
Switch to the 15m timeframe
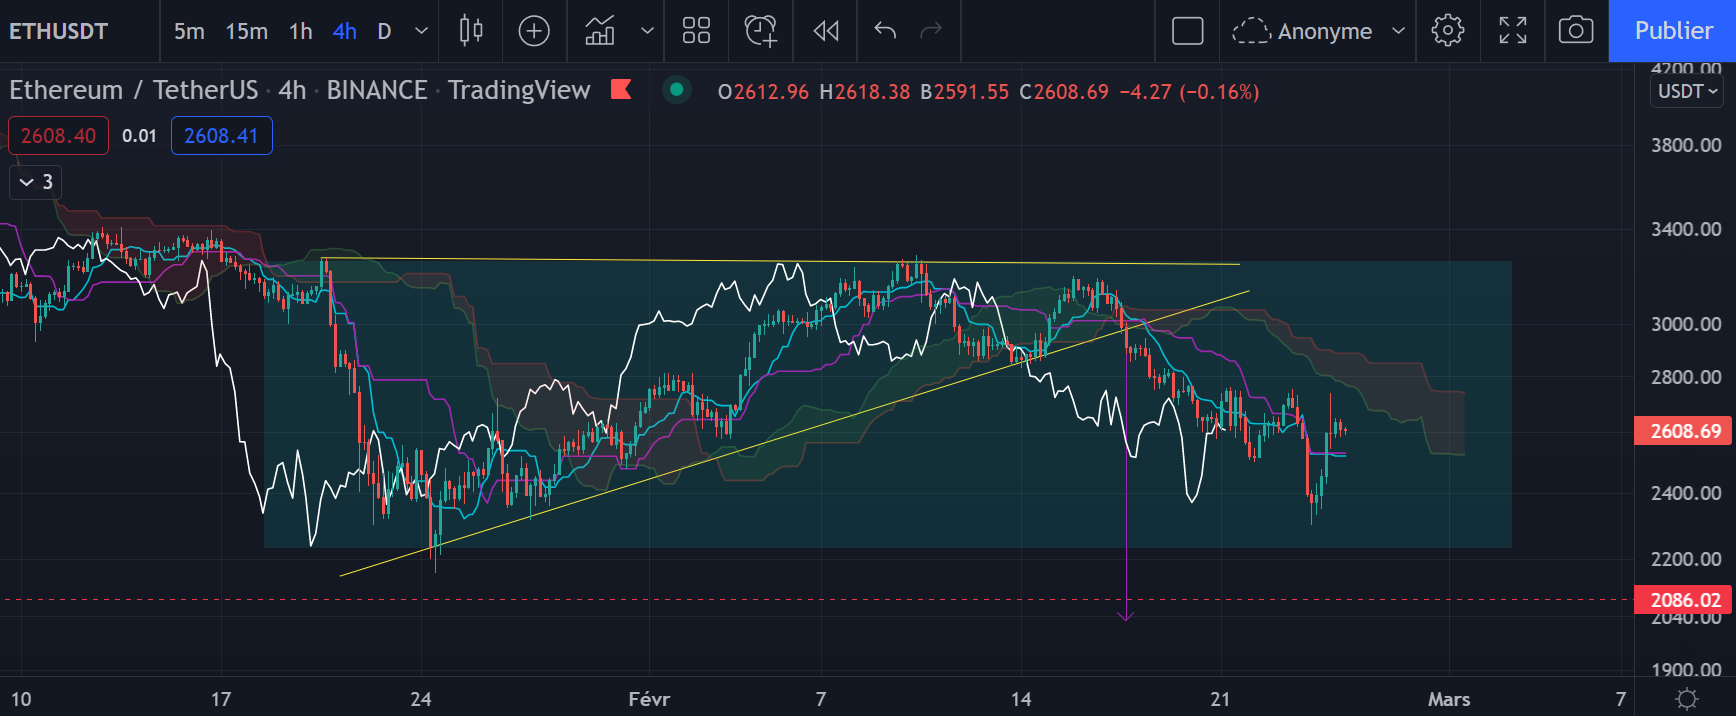(x=246, y=31)
